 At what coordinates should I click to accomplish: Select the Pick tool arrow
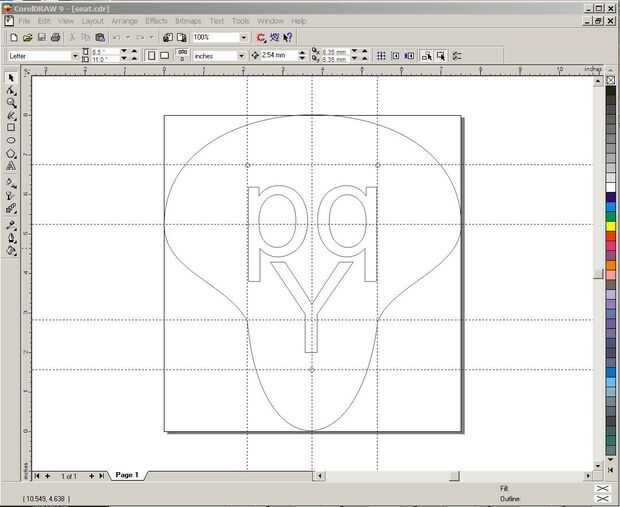pos(11,78)
